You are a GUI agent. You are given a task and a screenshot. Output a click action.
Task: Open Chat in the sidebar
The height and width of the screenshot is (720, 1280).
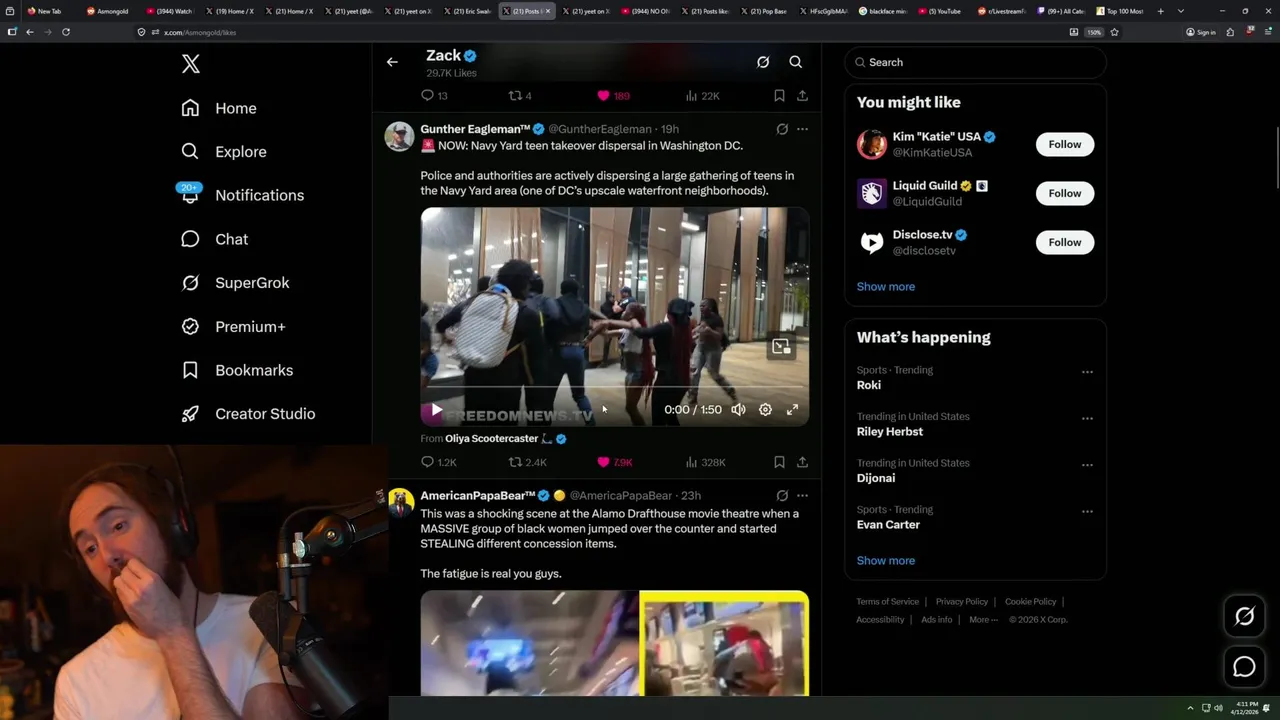214,239
